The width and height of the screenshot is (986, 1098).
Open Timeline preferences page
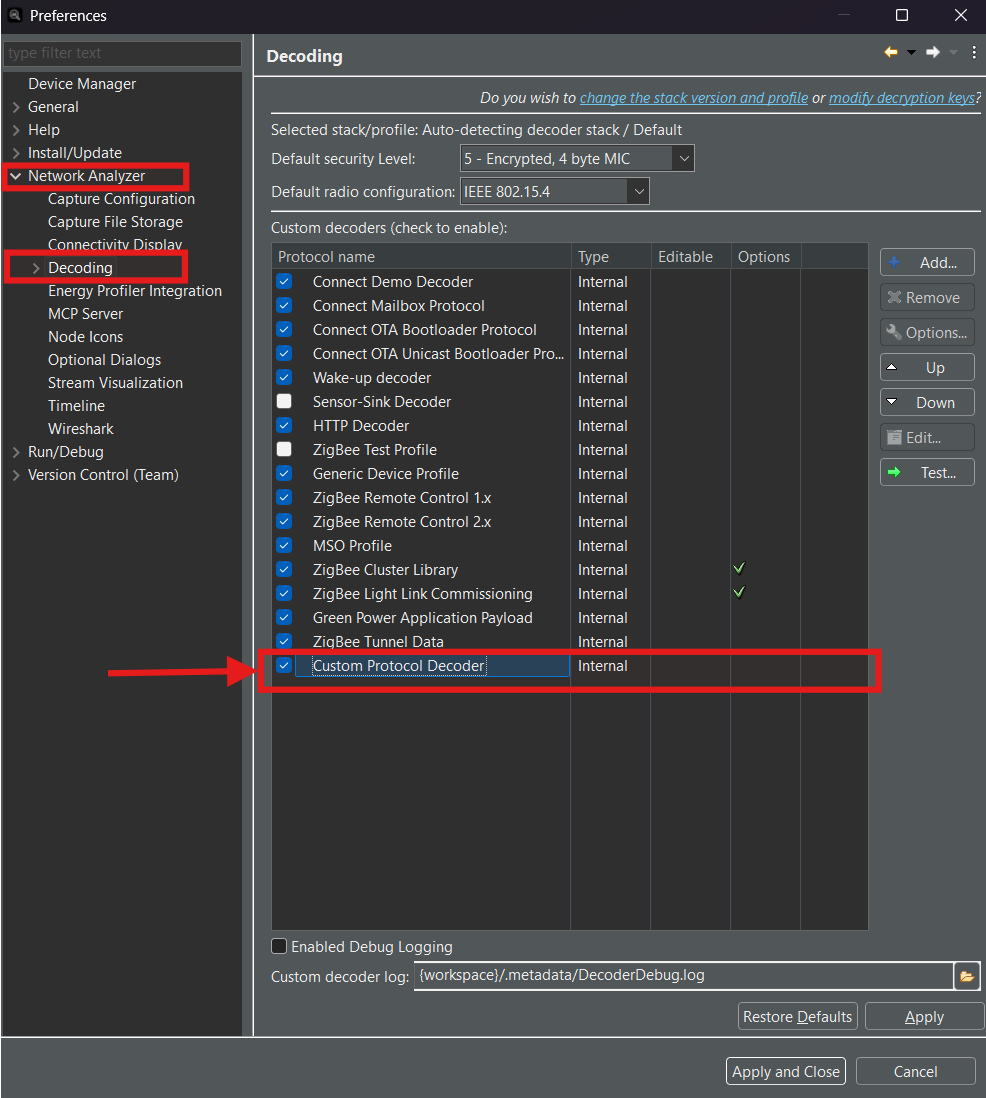pyautogui.click(x=76, y=406)
